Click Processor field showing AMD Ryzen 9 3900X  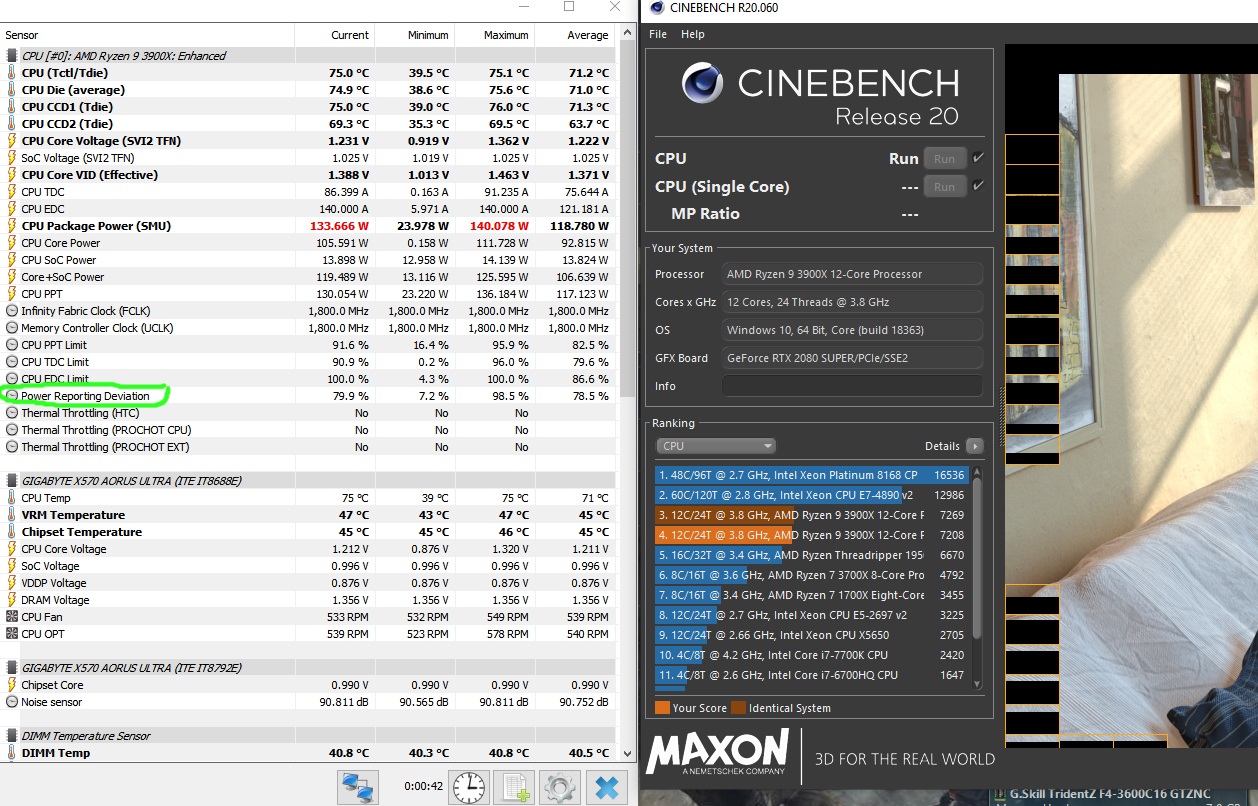point(852,274)
